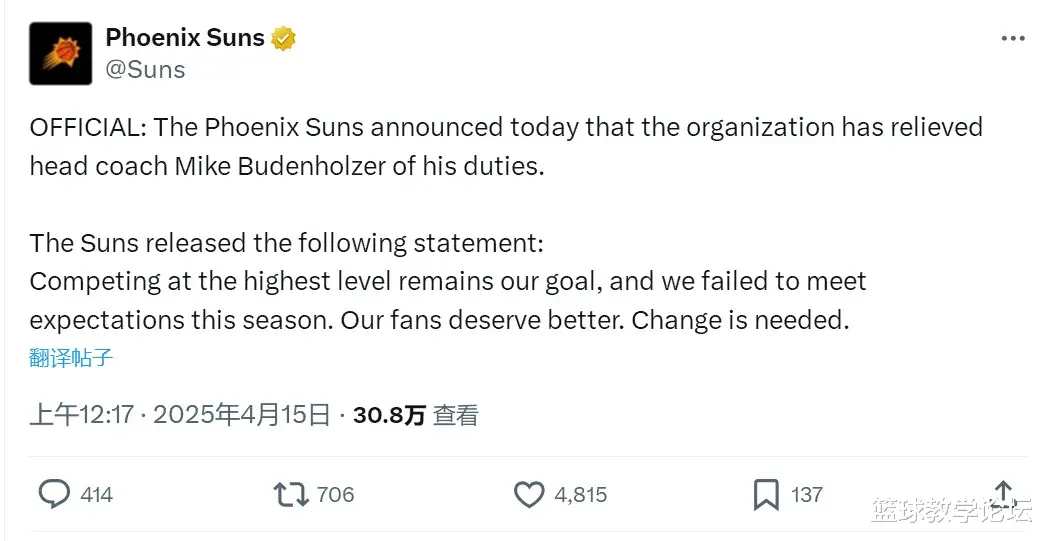Click the 30.8万 查看 view count
The image size is (1046, 541).
[416, 416]
